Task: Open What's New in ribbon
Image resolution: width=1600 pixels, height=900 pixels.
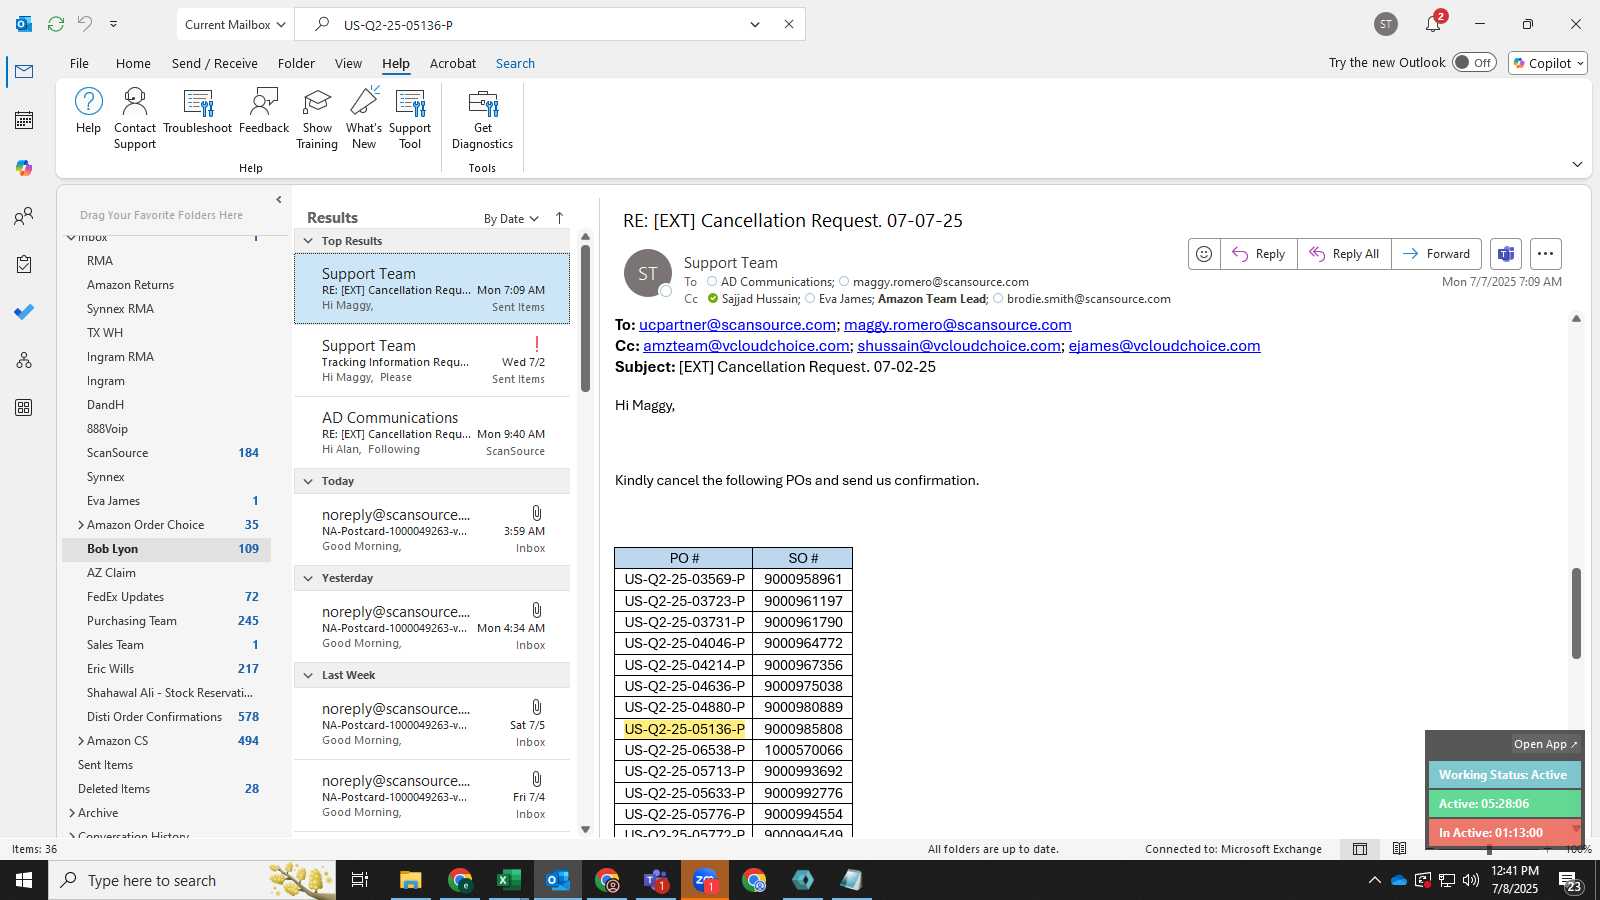Action: 364,118
